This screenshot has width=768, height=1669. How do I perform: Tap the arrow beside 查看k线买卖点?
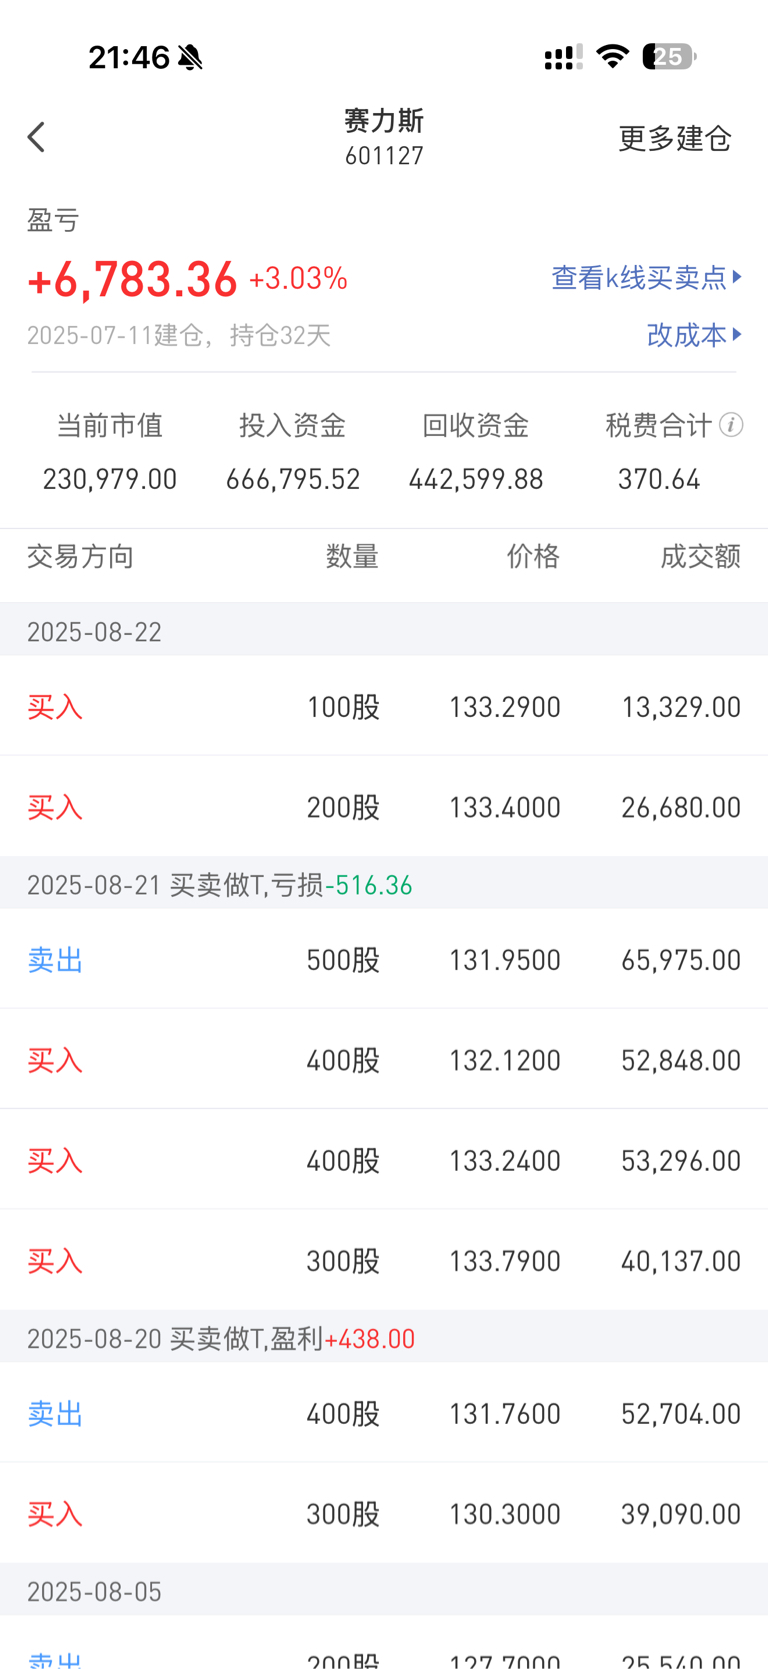coord(737,276)
